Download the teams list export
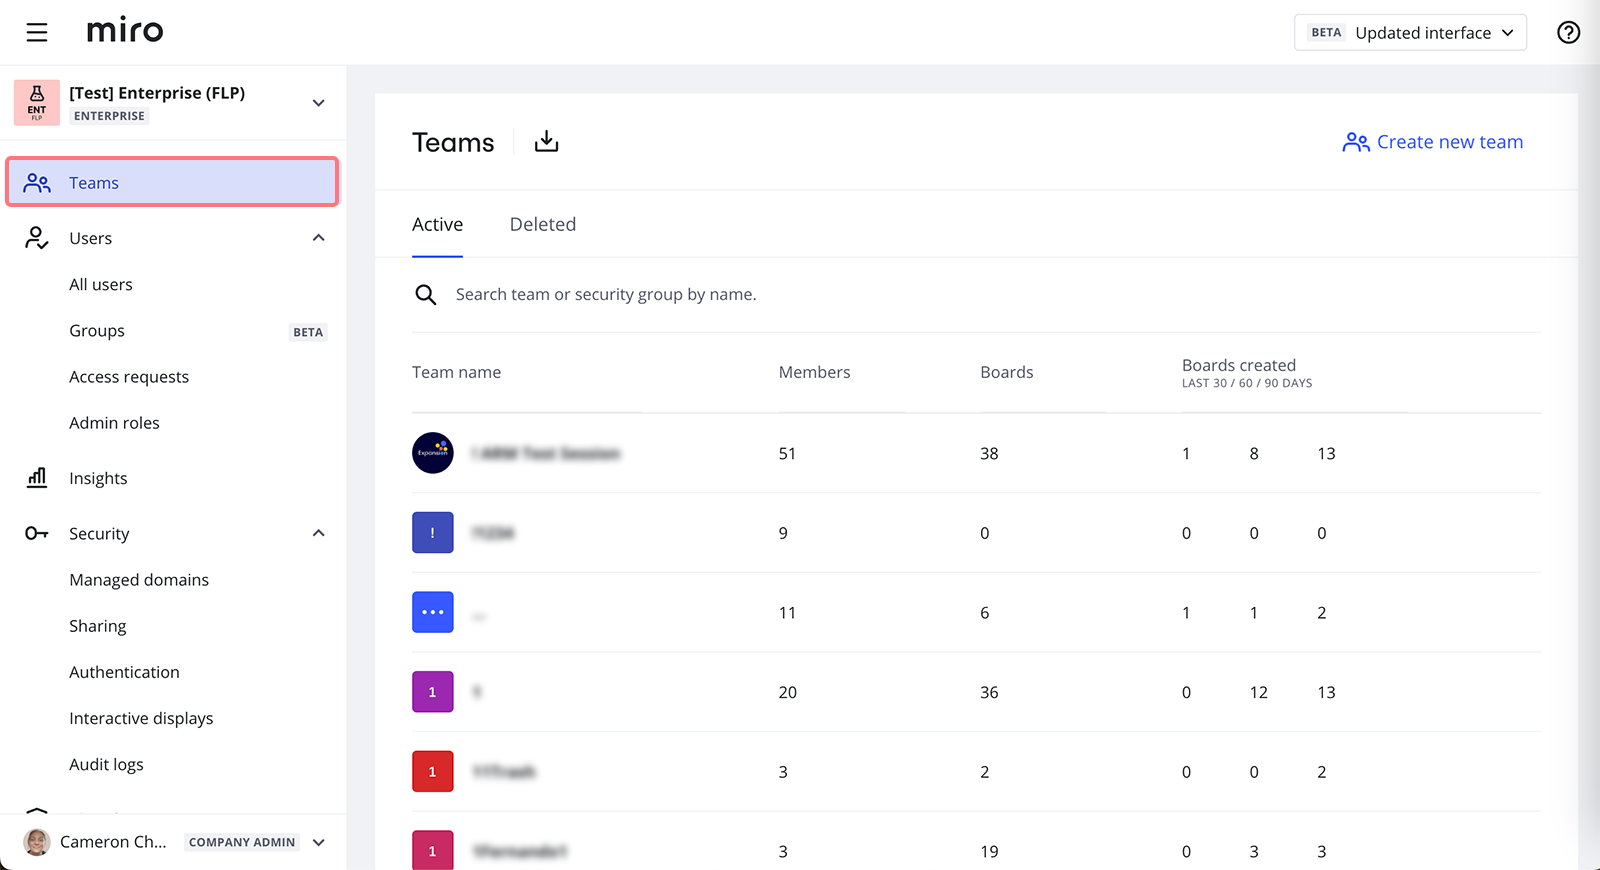The image size is (1600, 870). click(x=546, y=142)
